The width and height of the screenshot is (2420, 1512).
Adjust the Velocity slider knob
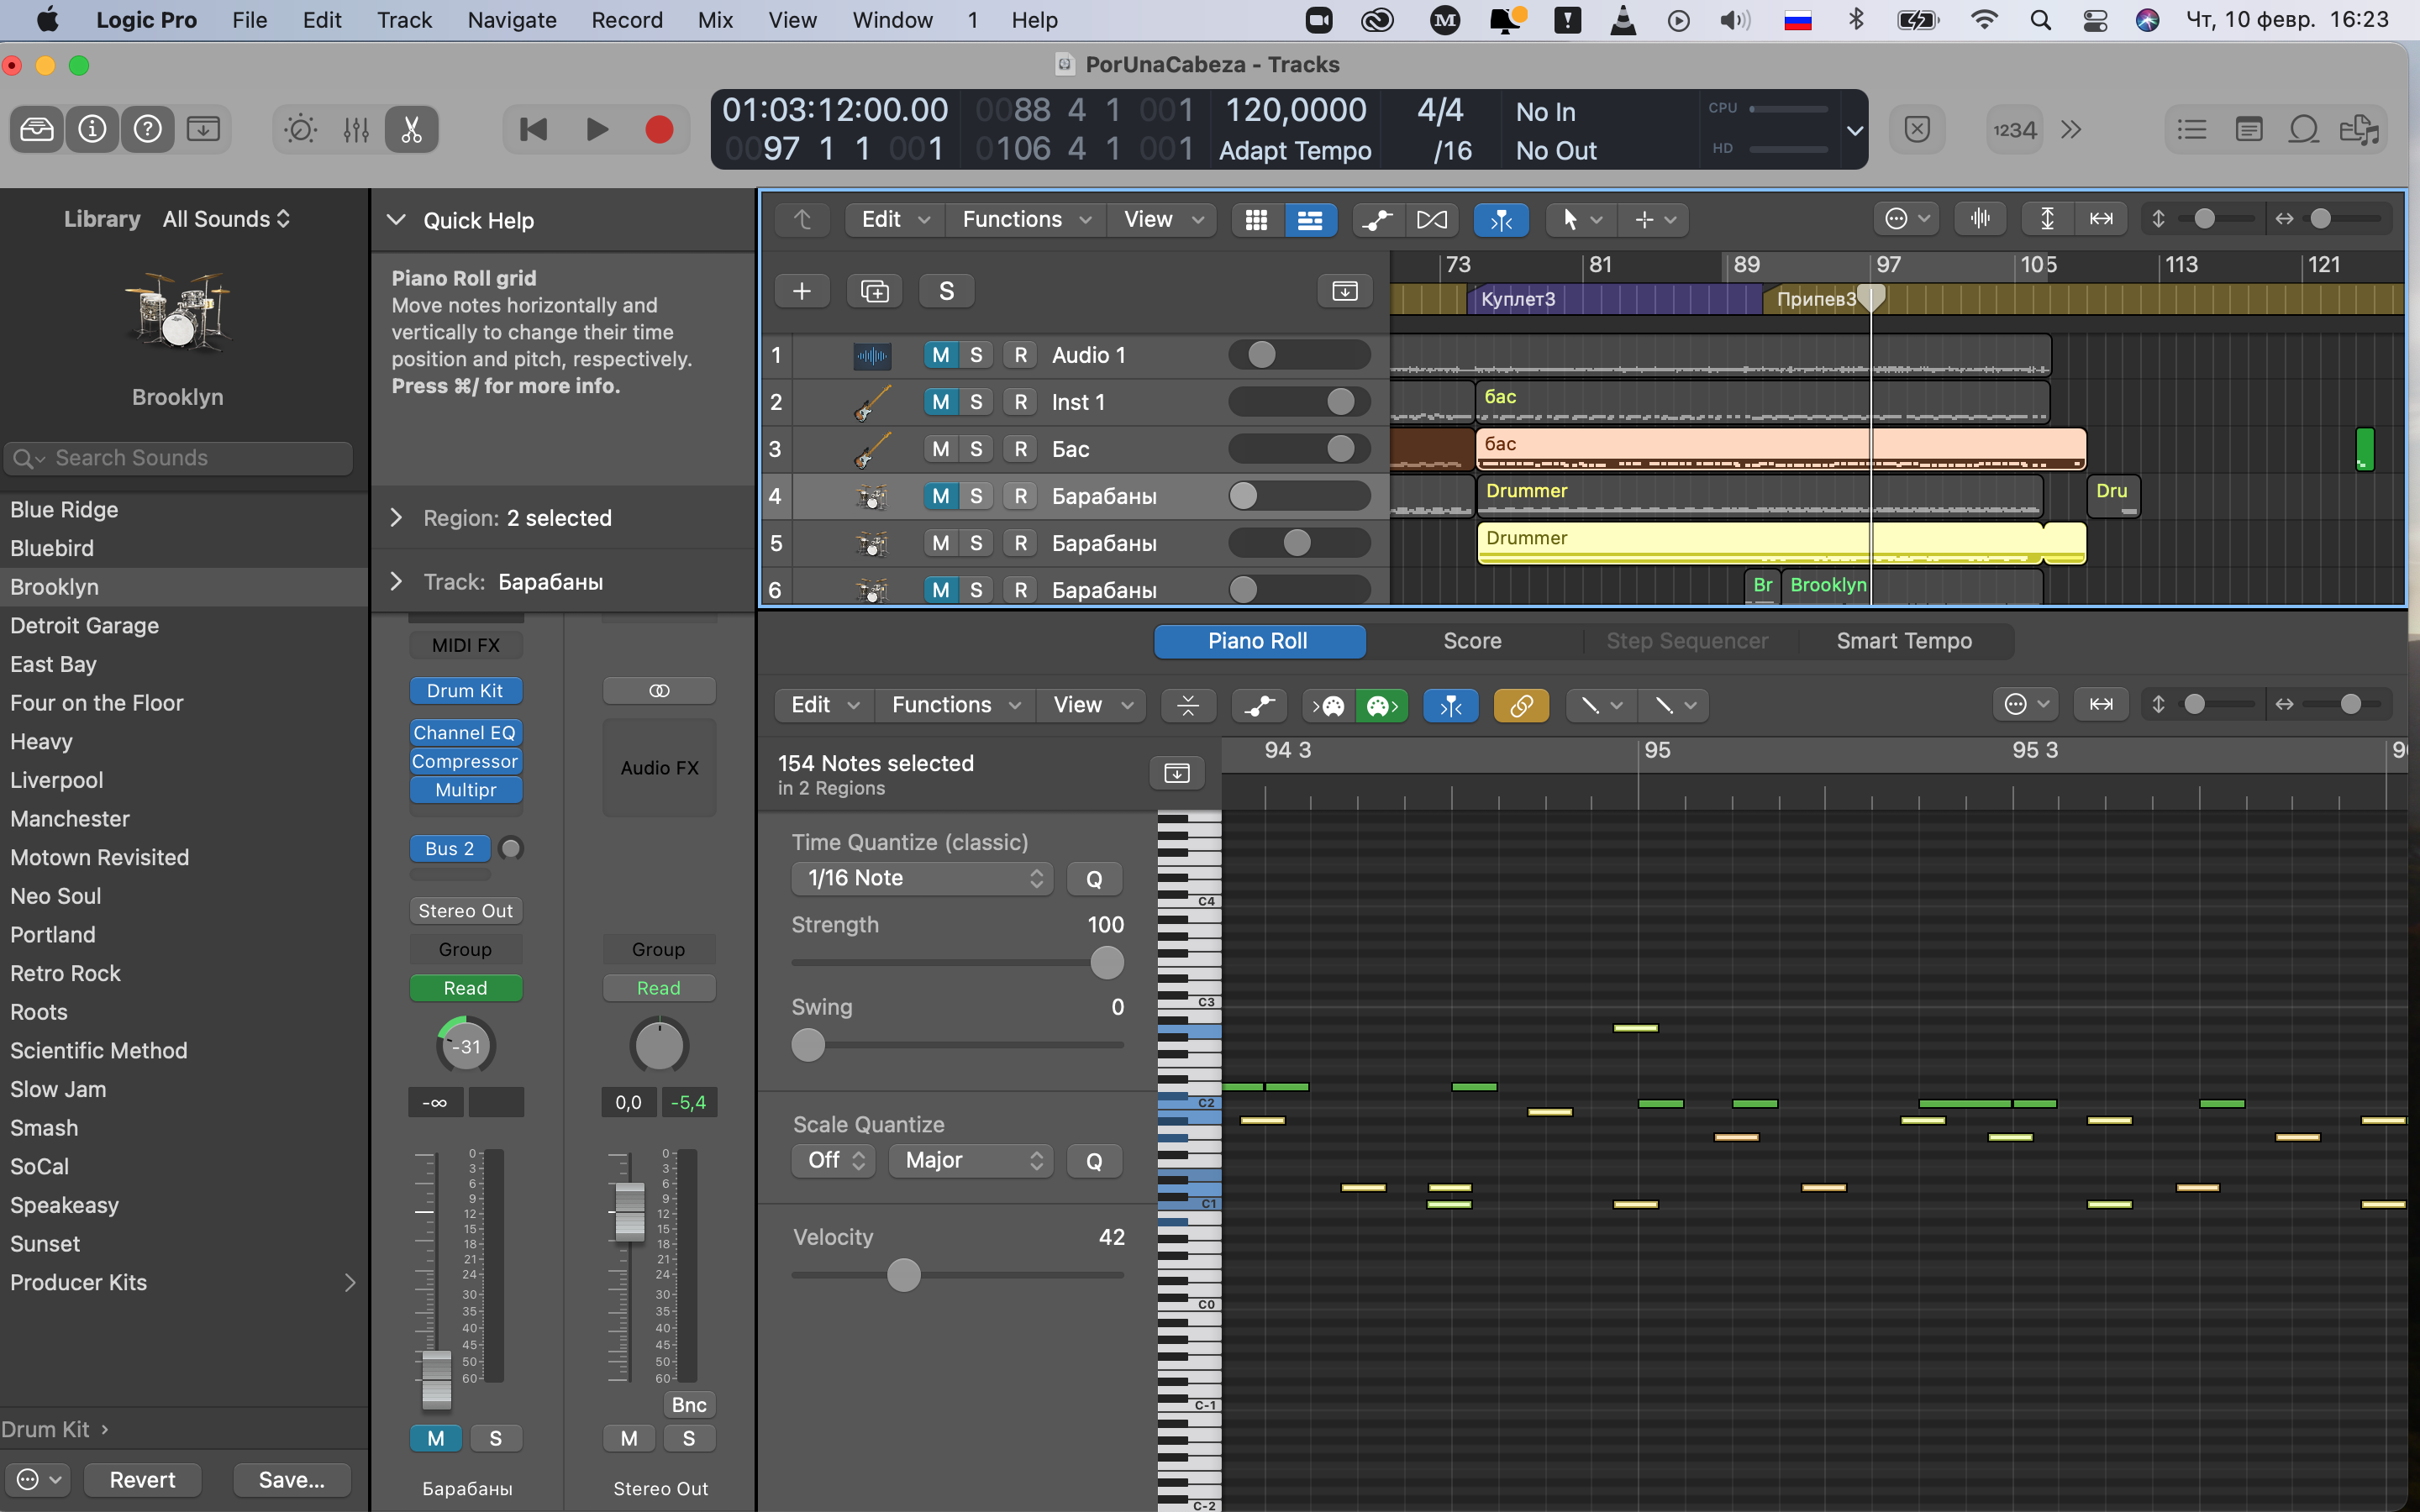pos(903,1275)
